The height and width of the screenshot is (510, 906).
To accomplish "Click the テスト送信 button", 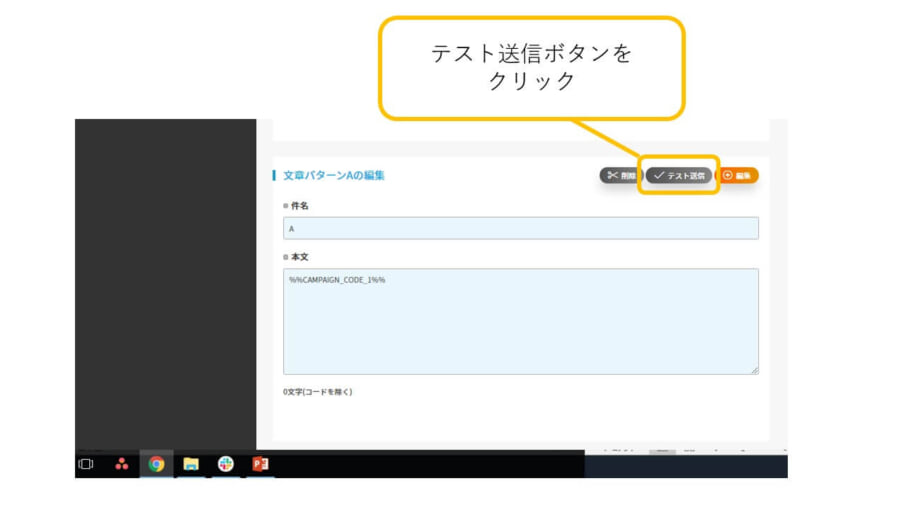I will point(679,175).
